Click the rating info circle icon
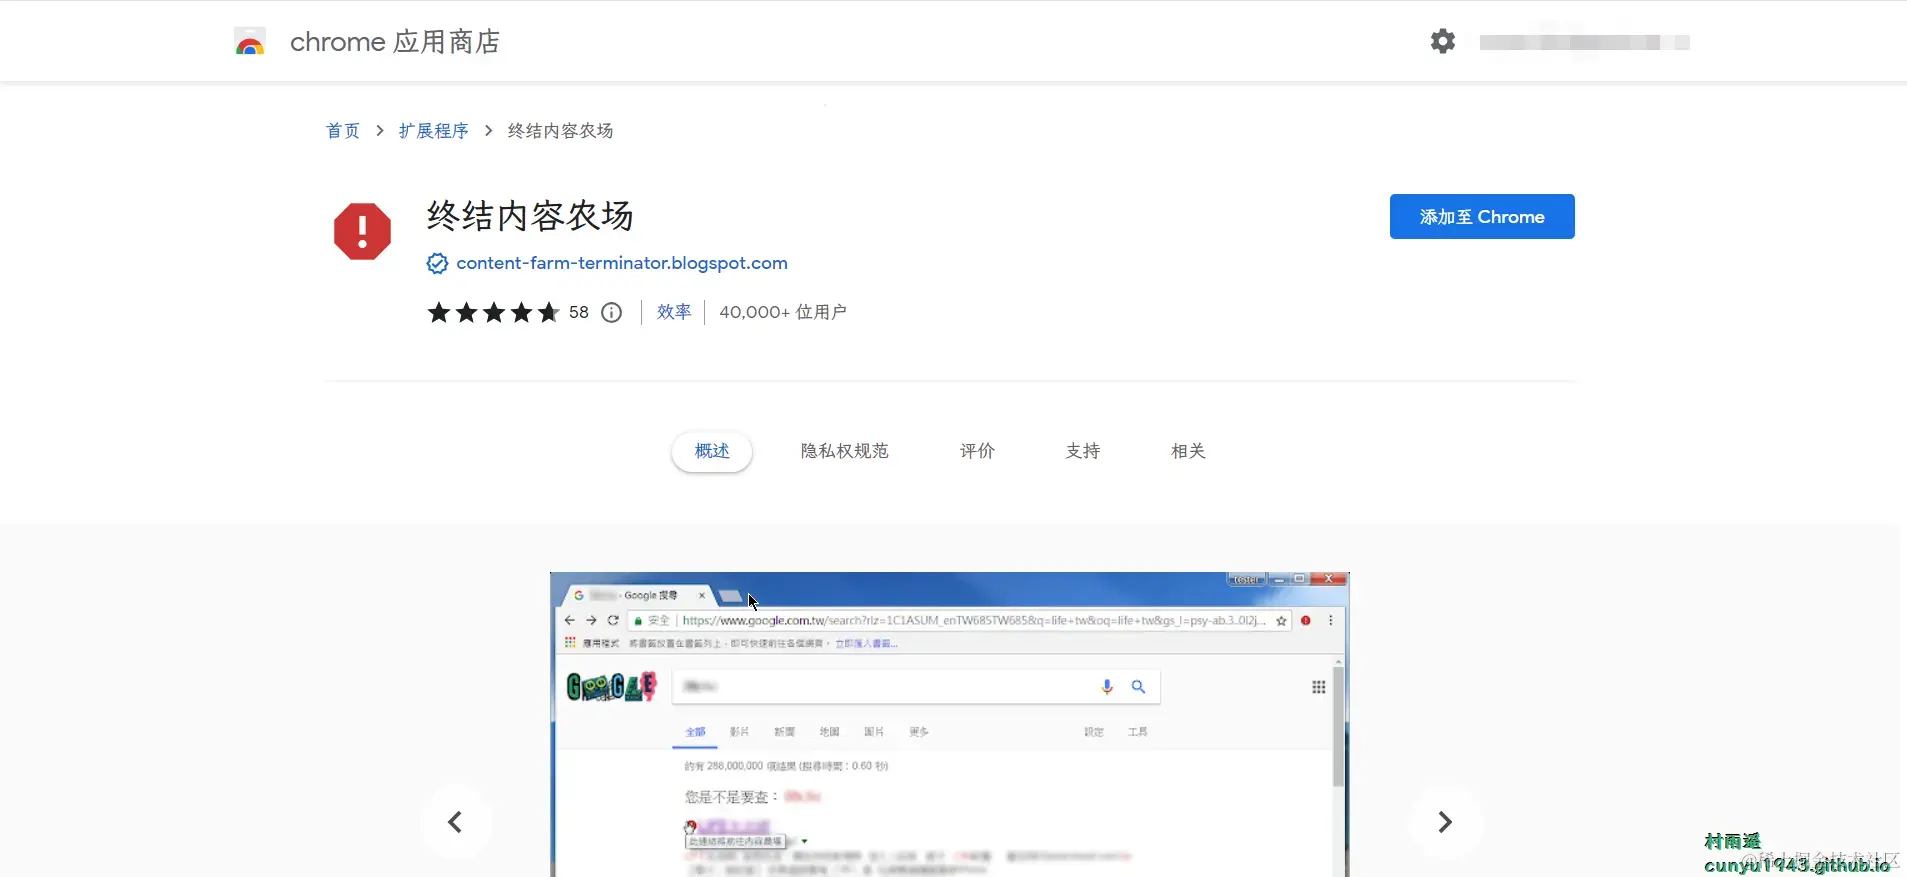 (611, 313)
